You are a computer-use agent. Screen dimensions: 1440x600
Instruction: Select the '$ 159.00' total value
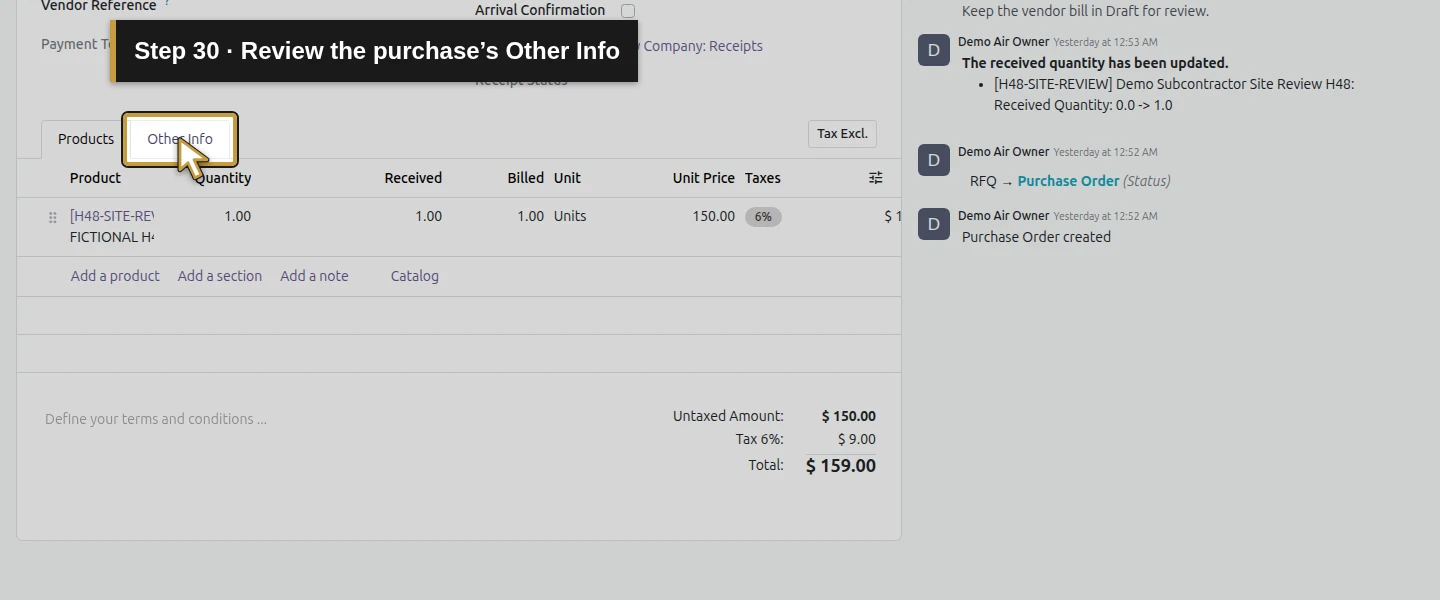(x=840, y=465)
